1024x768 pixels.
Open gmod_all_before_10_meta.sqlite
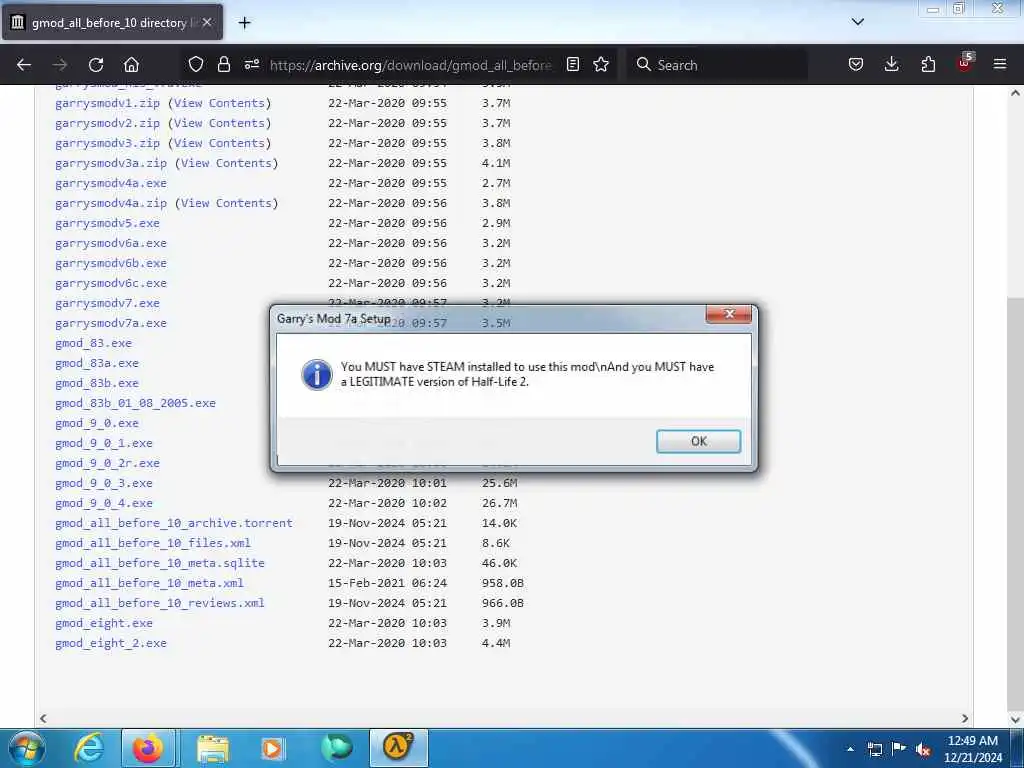click(160, 563)
